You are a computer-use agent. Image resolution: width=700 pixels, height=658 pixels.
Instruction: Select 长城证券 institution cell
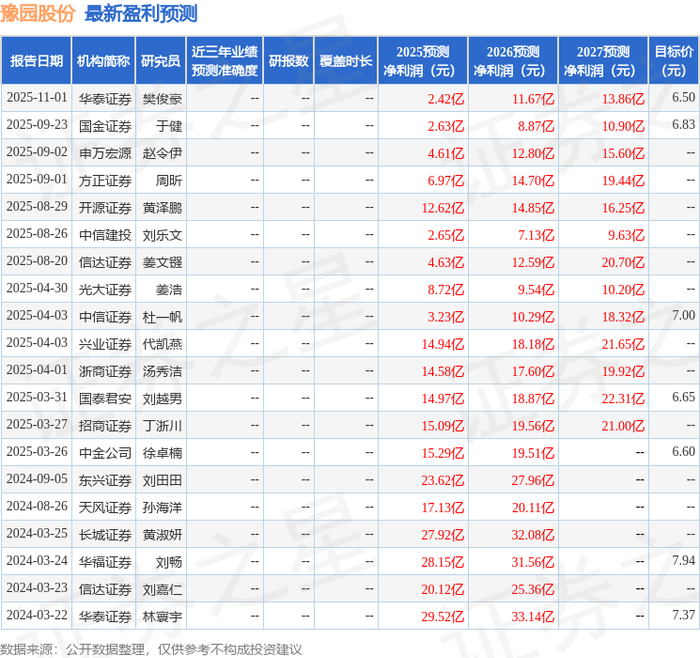pos(105,534)
